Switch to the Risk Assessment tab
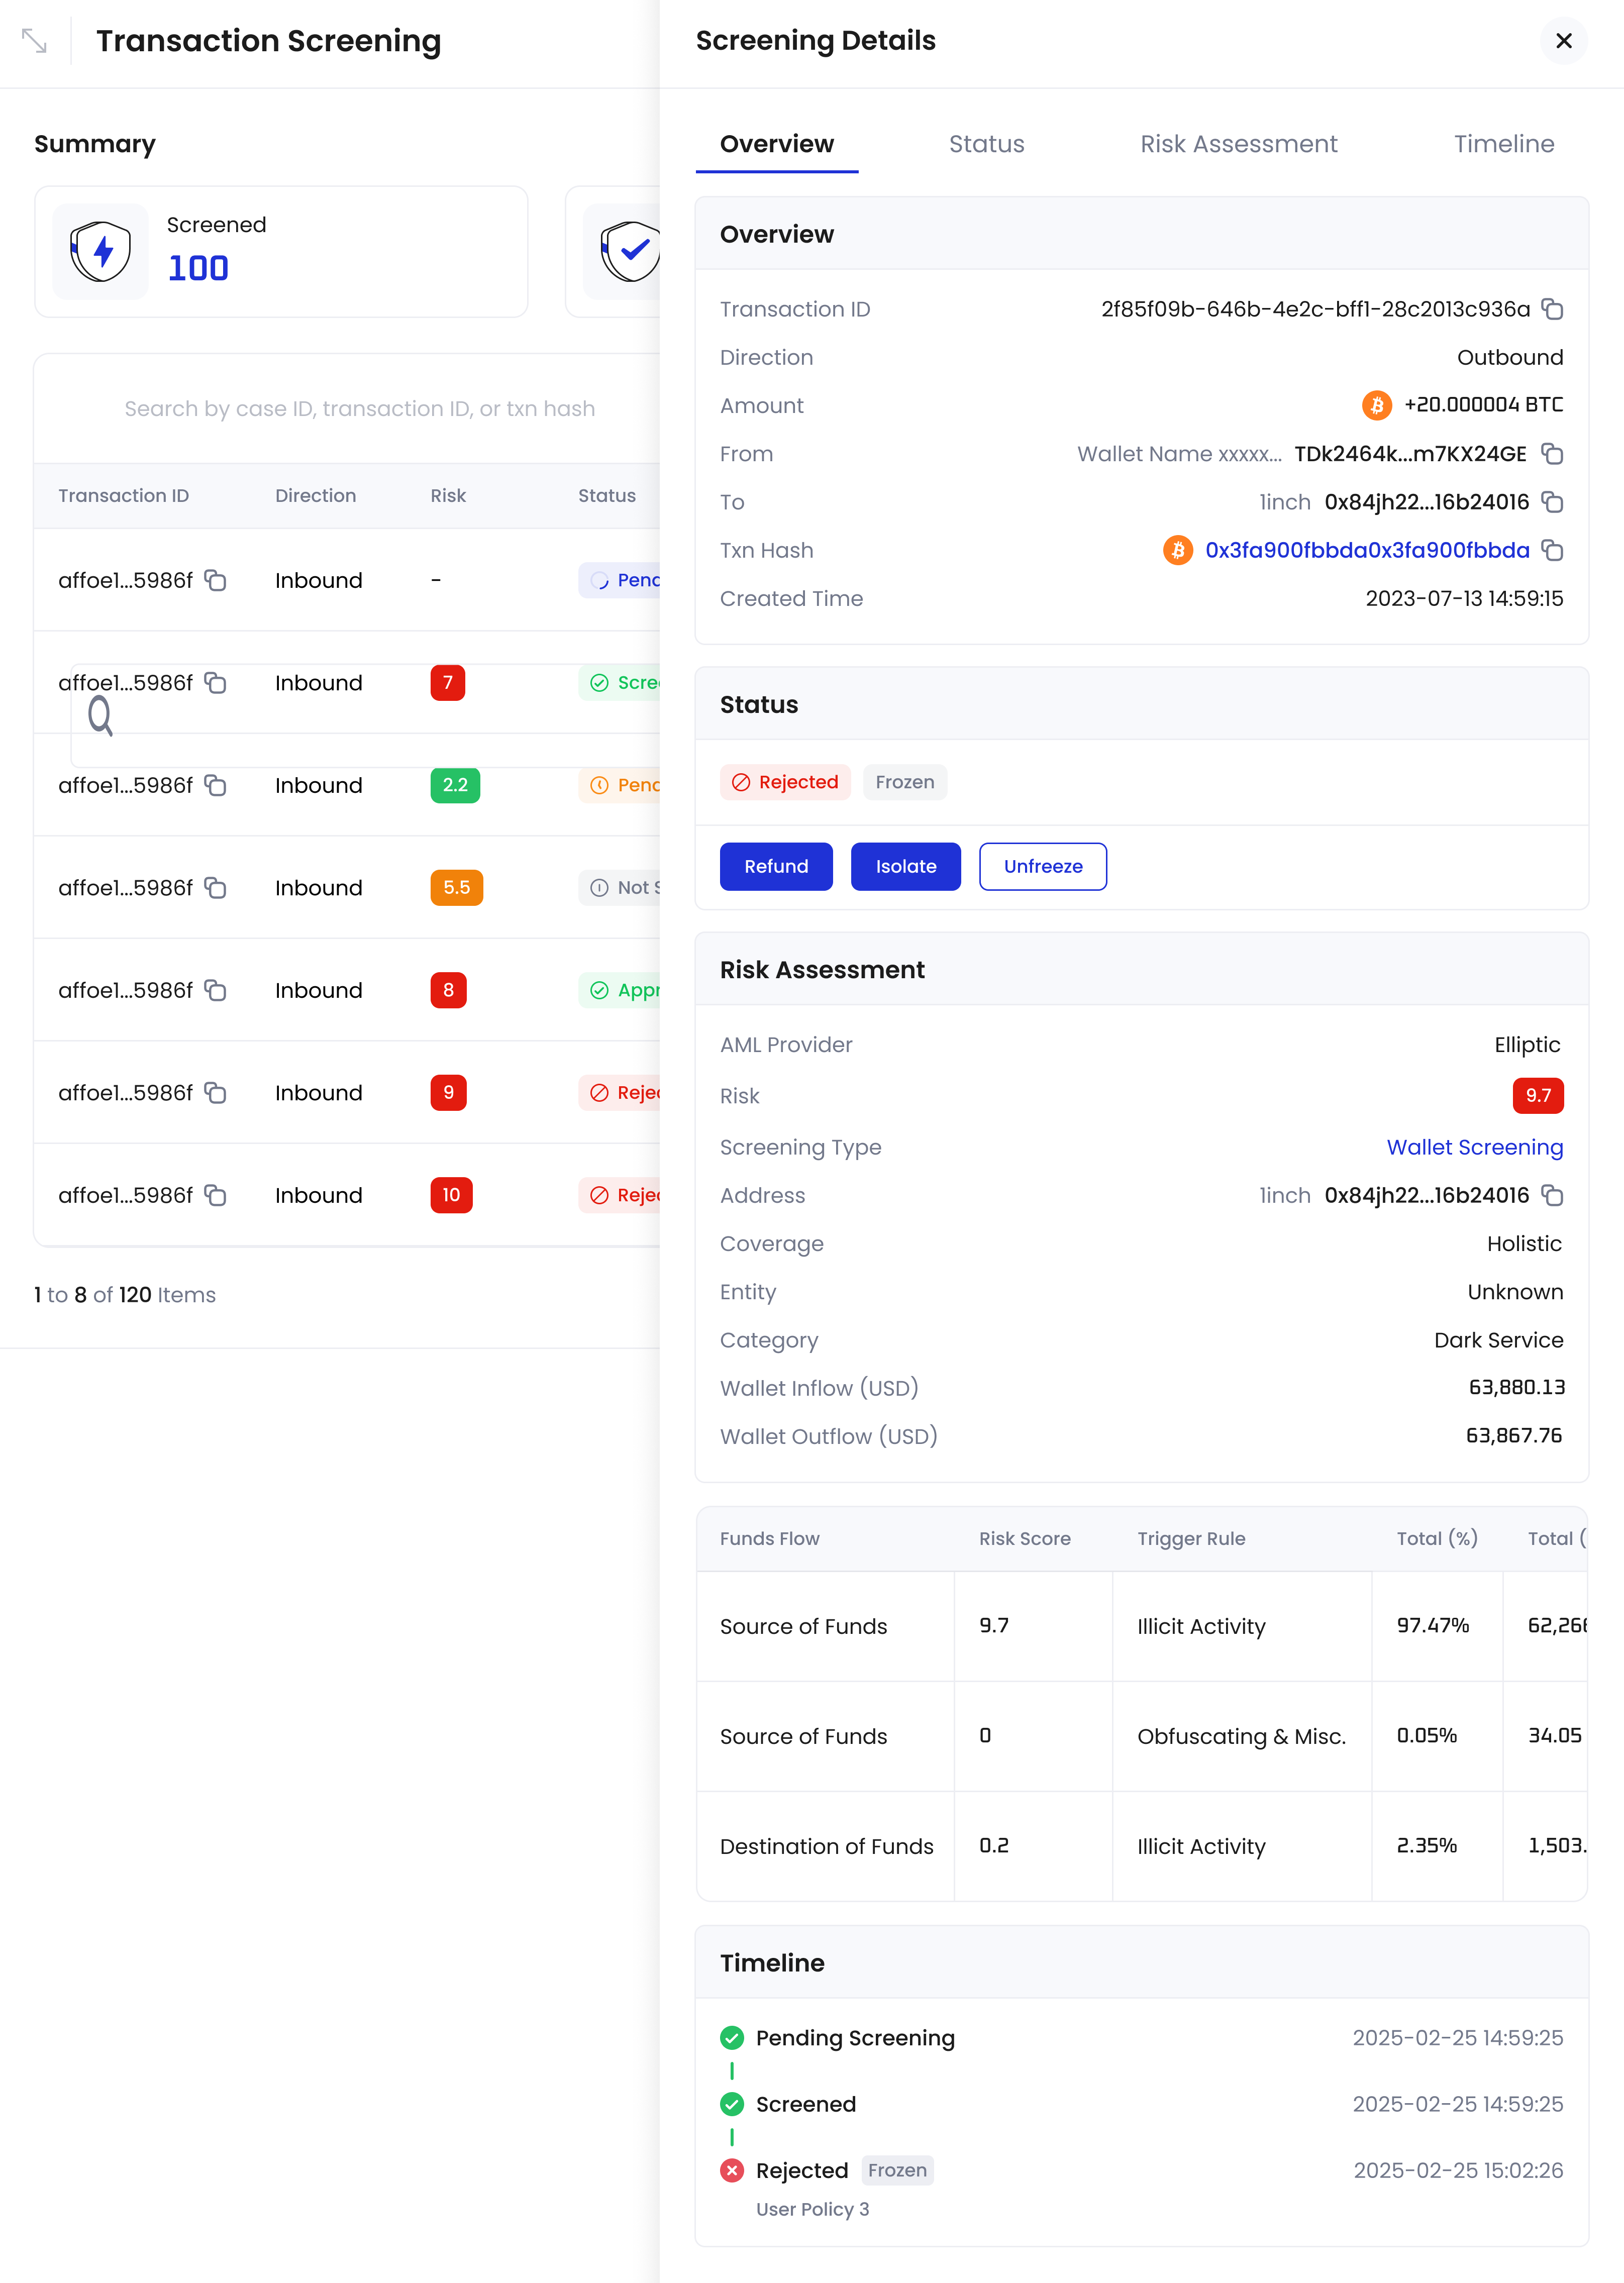 [1239, 144]
